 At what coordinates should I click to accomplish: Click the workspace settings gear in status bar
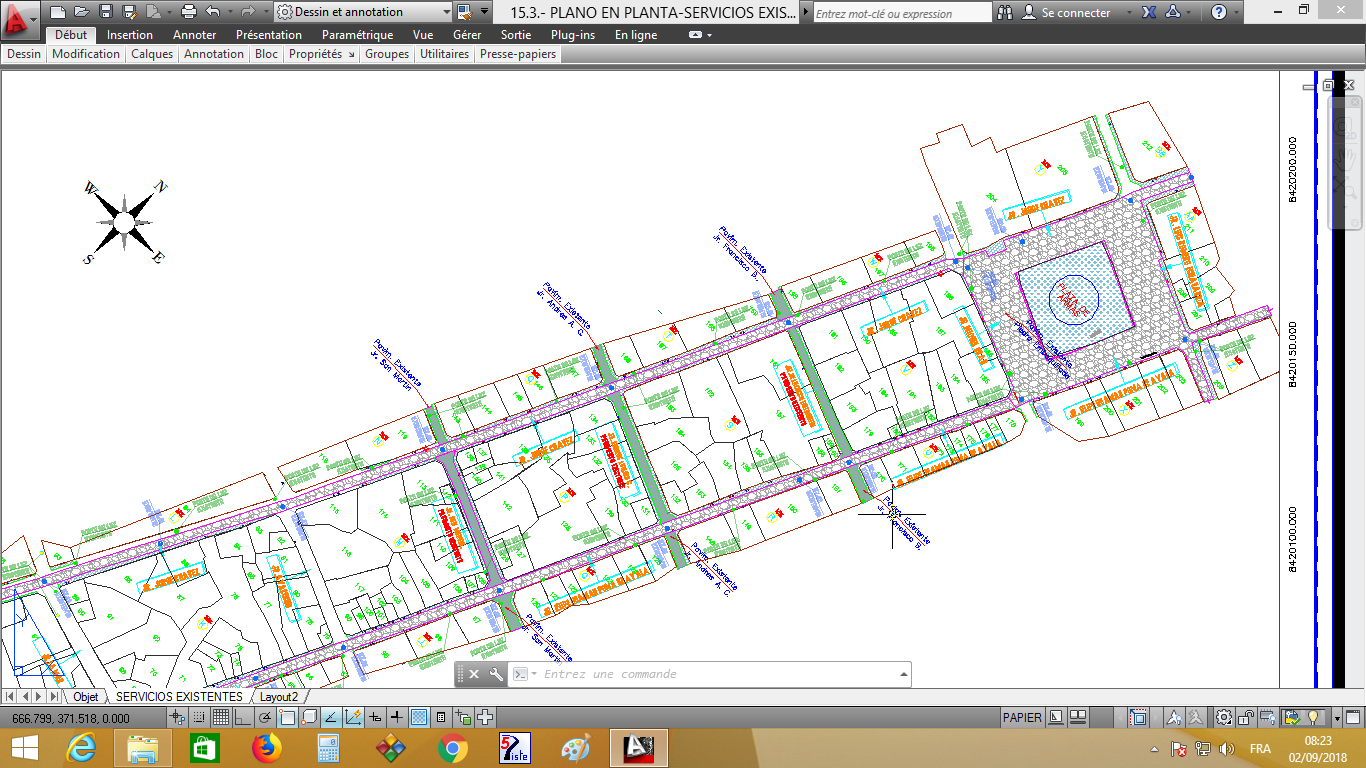click(x=1222, y=716)
